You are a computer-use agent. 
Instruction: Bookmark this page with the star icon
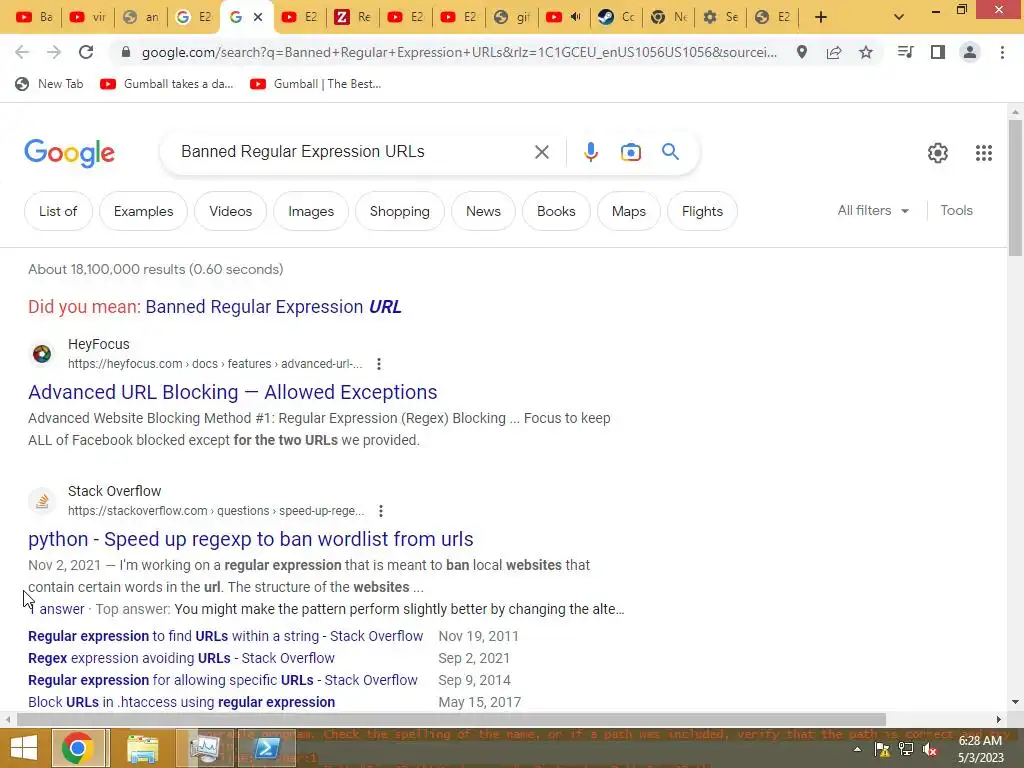click(866, 52)
